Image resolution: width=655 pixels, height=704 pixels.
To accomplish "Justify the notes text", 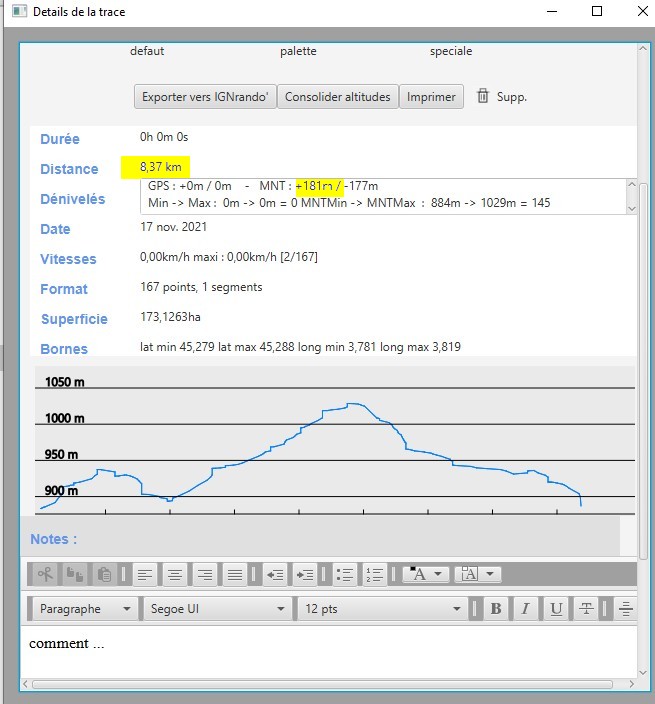I will point(235,574).
